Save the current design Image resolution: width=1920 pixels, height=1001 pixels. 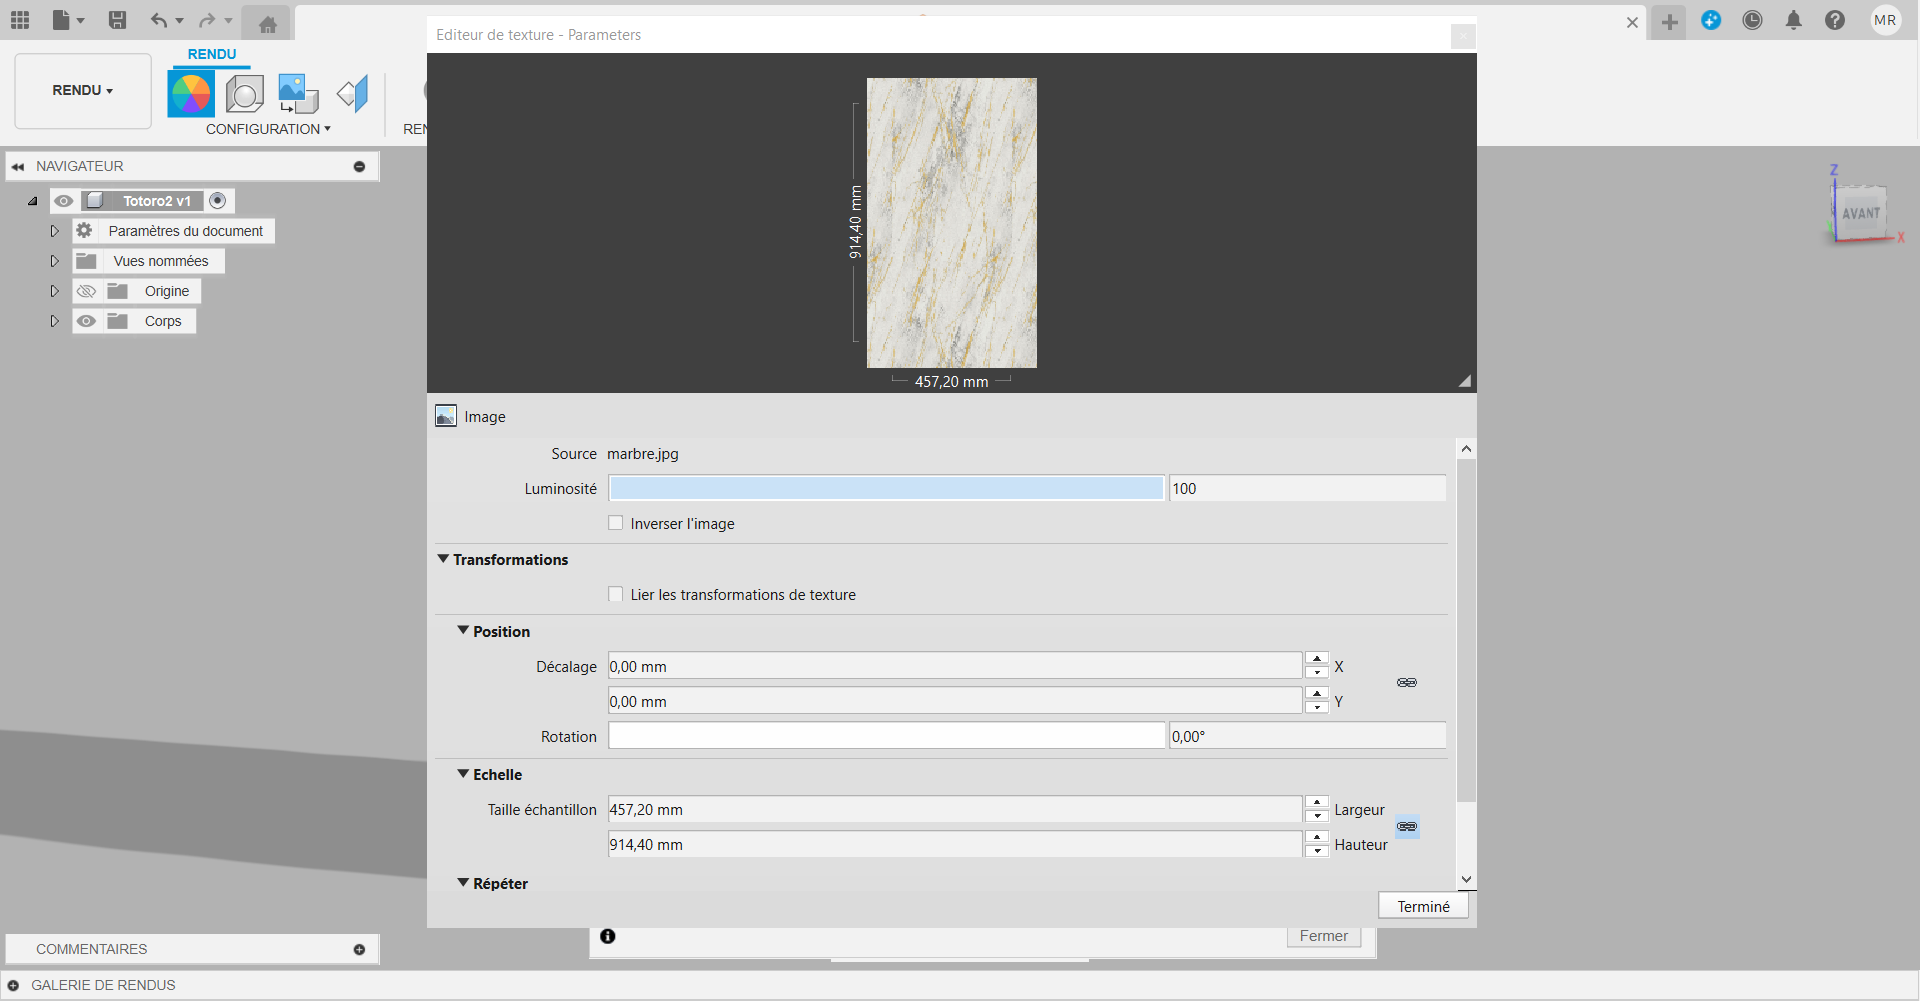click(117, 20)
